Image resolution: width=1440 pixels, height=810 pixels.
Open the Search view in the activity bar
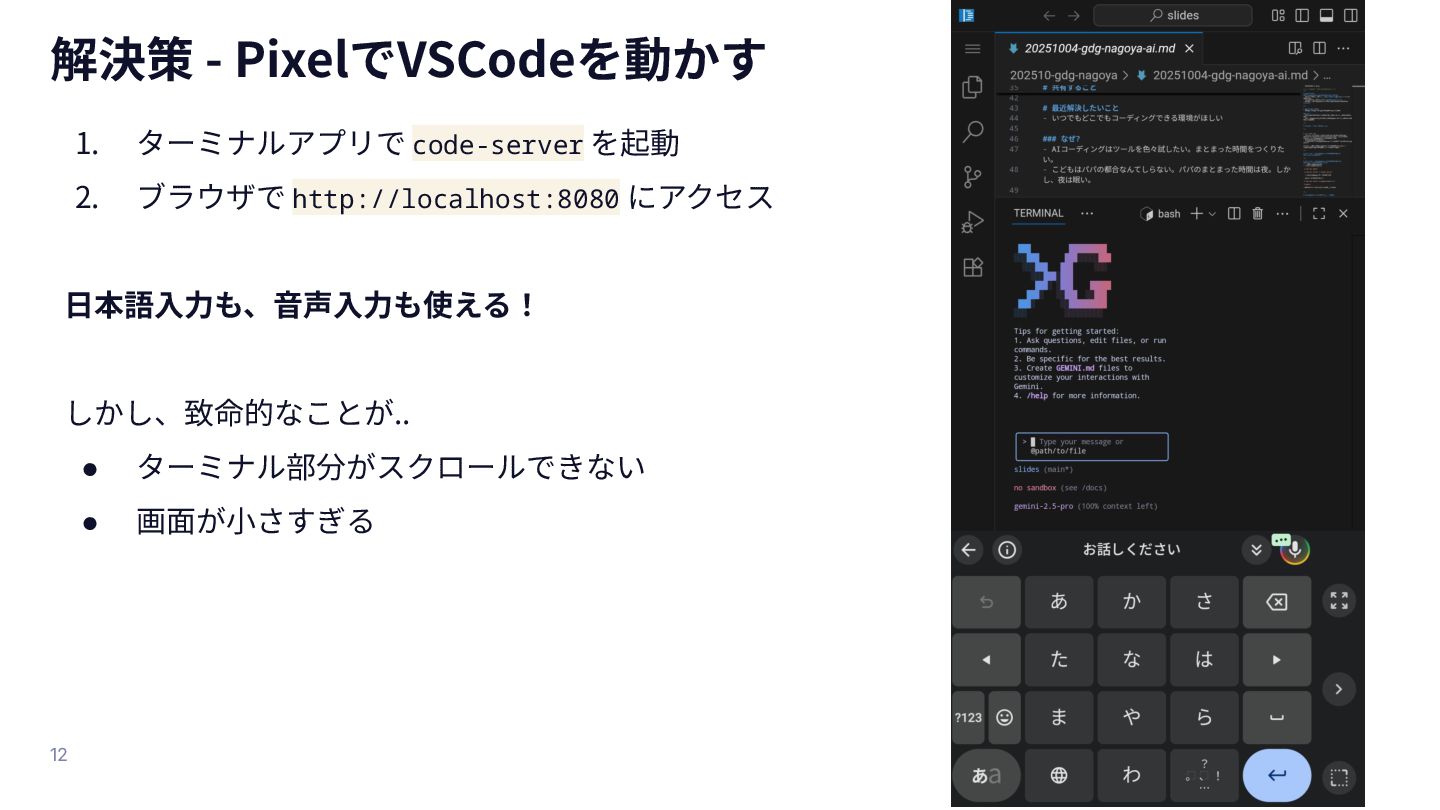coord(972,132)
